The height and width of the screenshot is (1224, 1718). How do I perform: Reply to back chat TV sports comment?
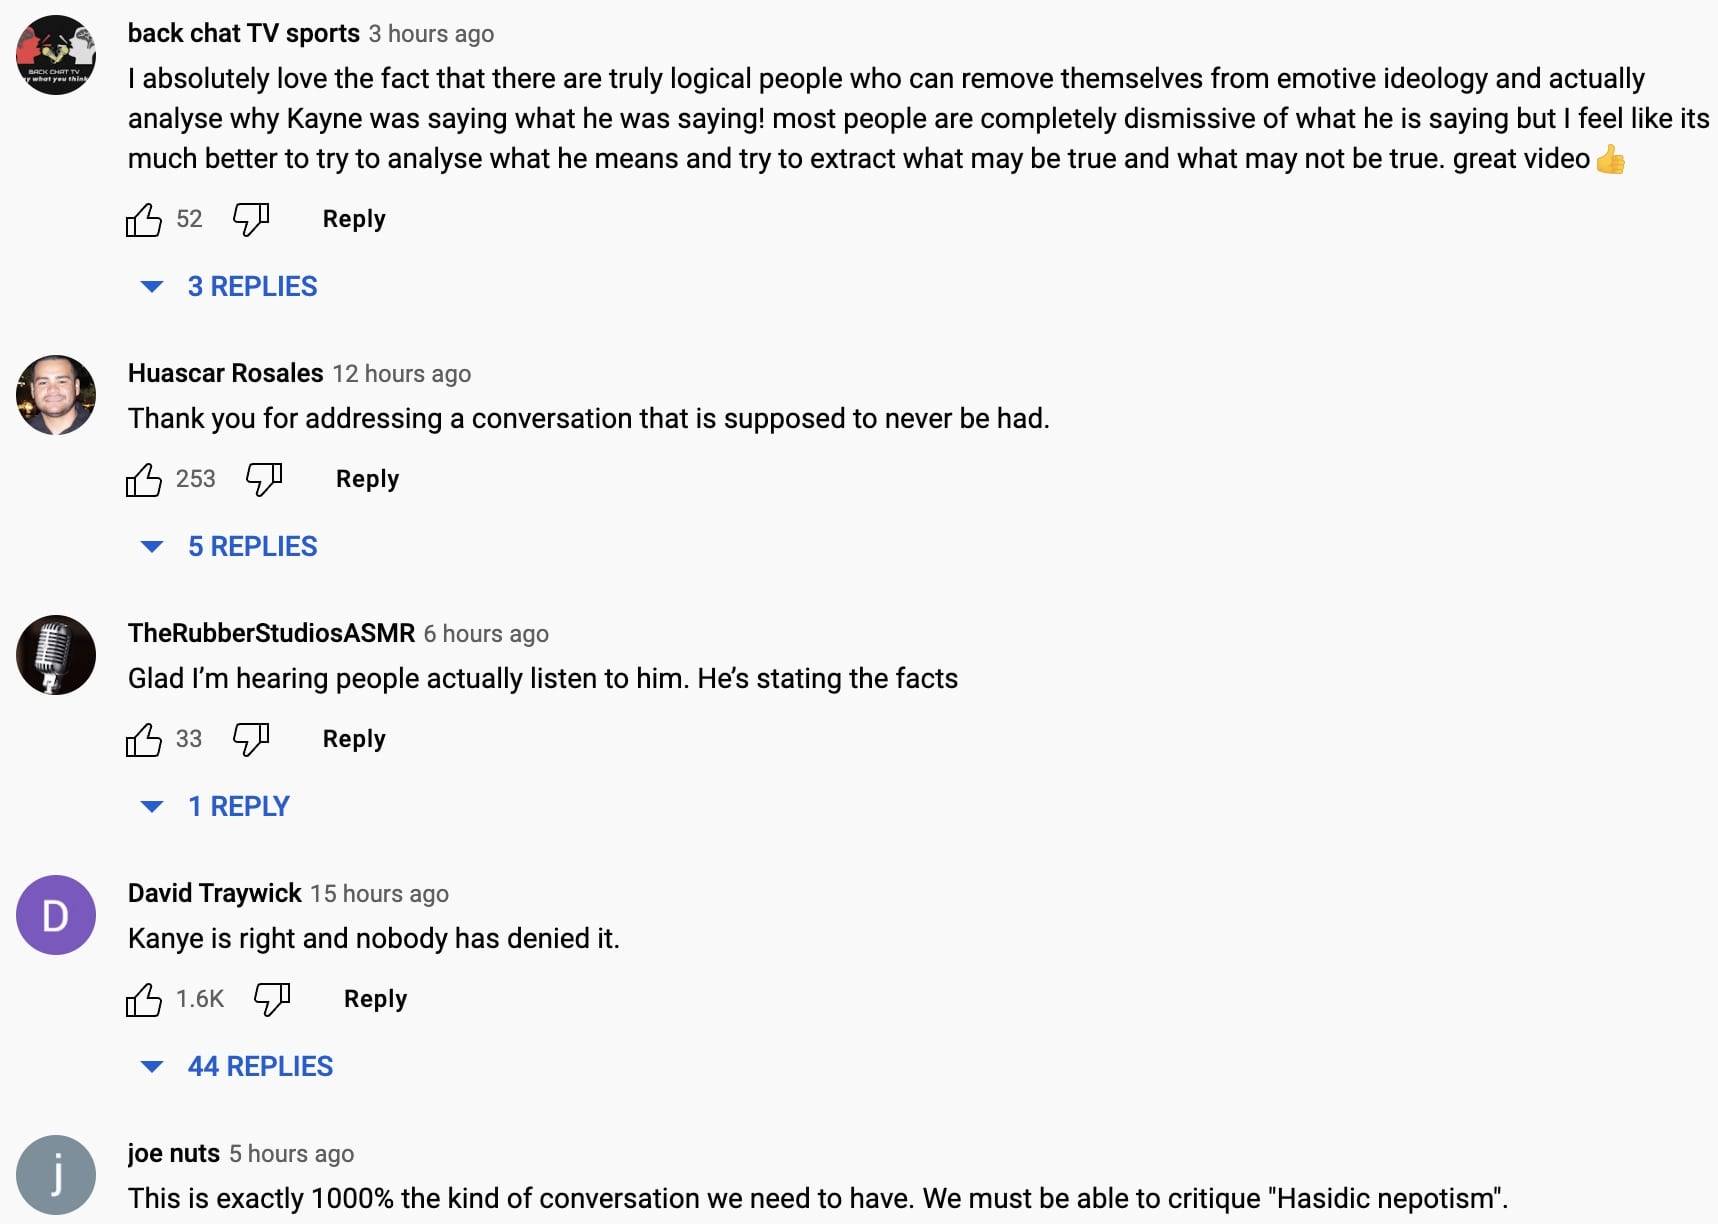tap(354, 219)
